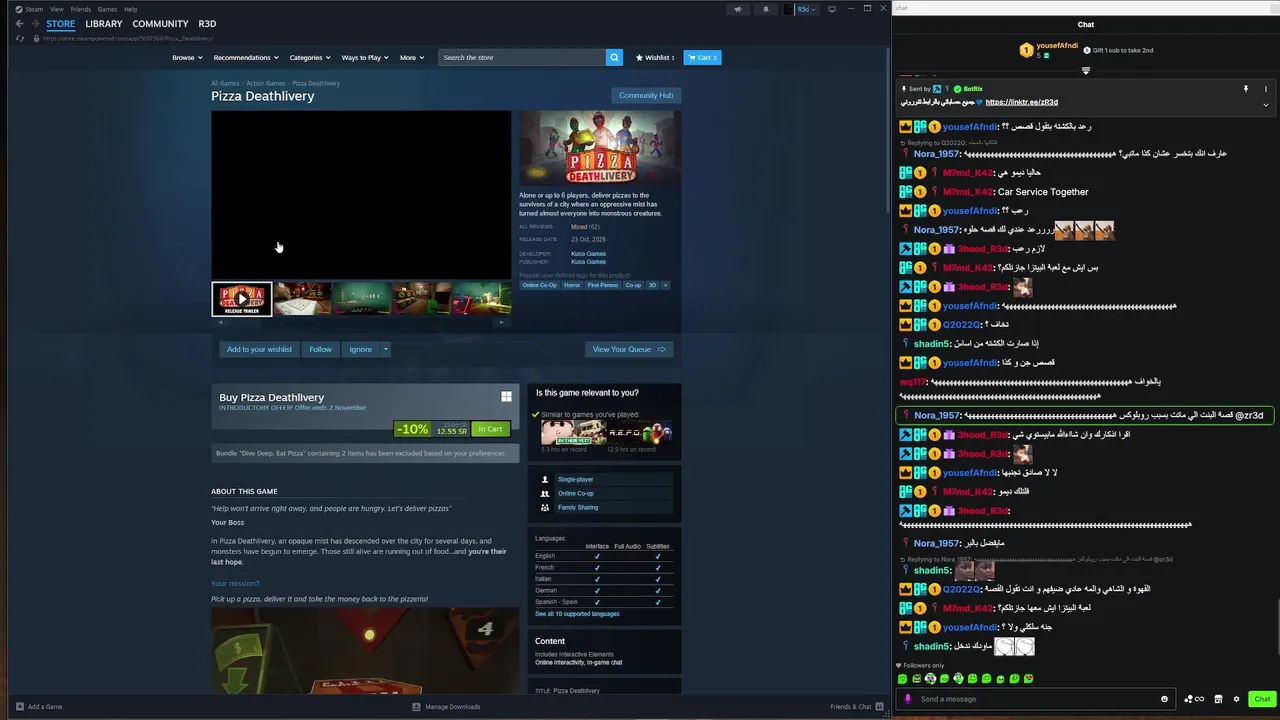The width and height of the screenshot is (1280, 720).
Task: Click the purple microphone icon in chat
Action: pos(908,699)
